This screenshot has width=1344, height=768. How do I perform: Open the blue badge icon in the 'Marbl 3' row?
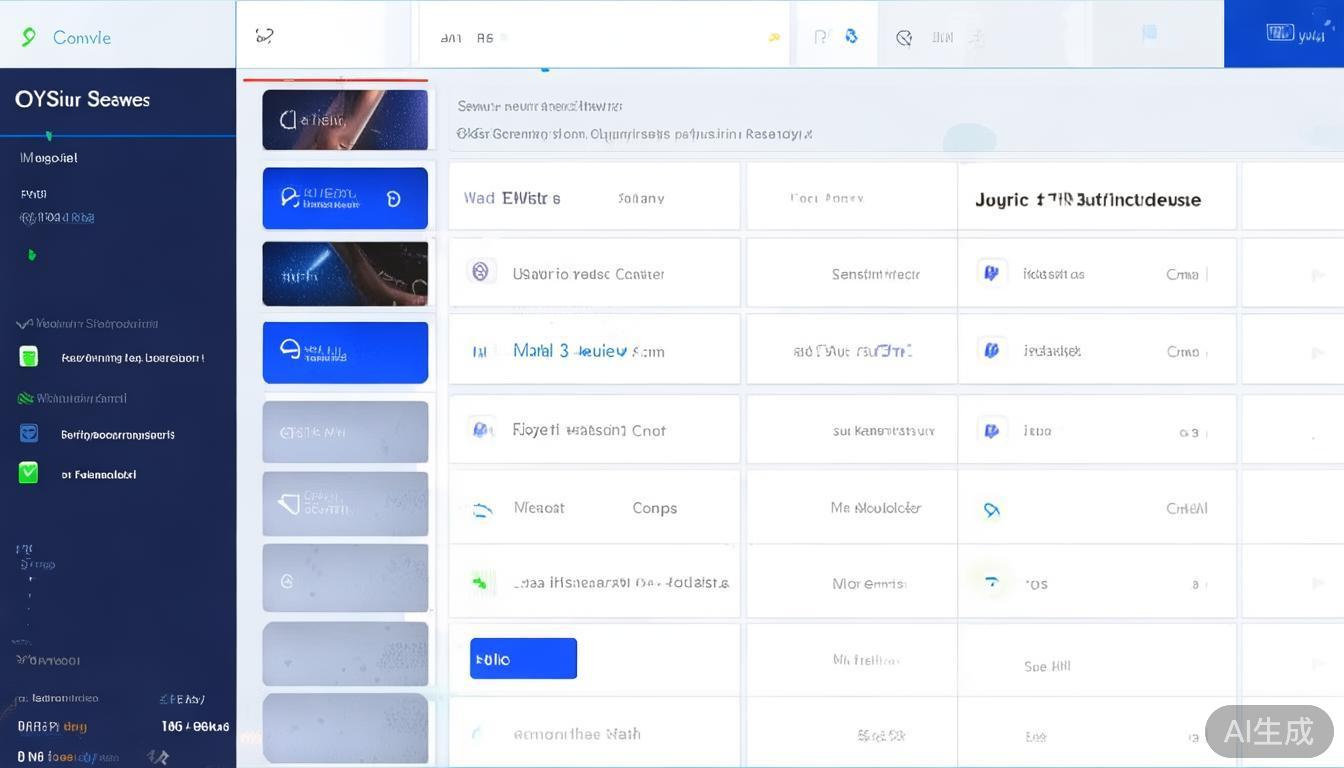click(992, 350)
